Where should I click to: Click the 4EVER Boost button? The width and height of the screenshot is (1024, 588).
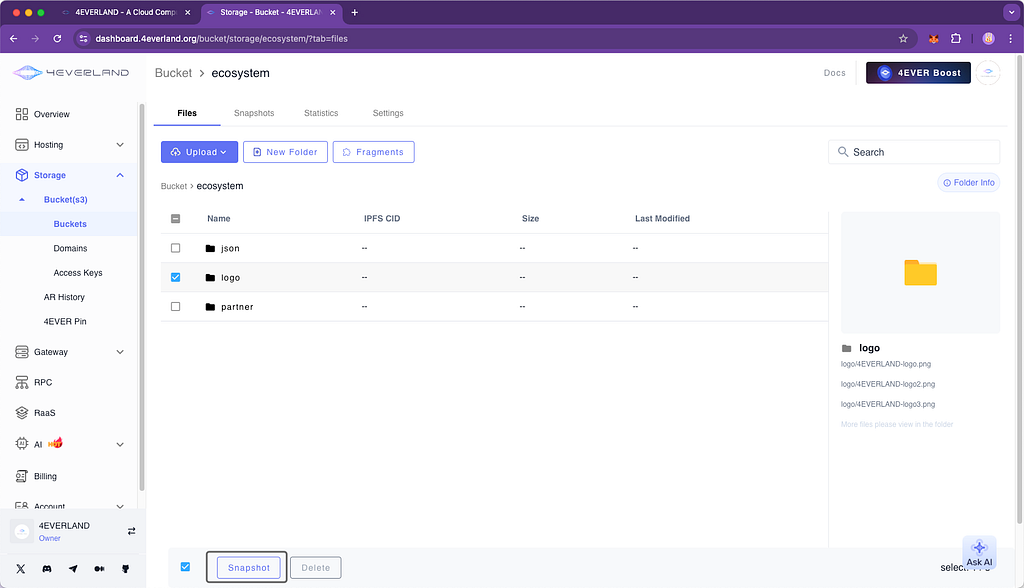(x=918, y=73)
